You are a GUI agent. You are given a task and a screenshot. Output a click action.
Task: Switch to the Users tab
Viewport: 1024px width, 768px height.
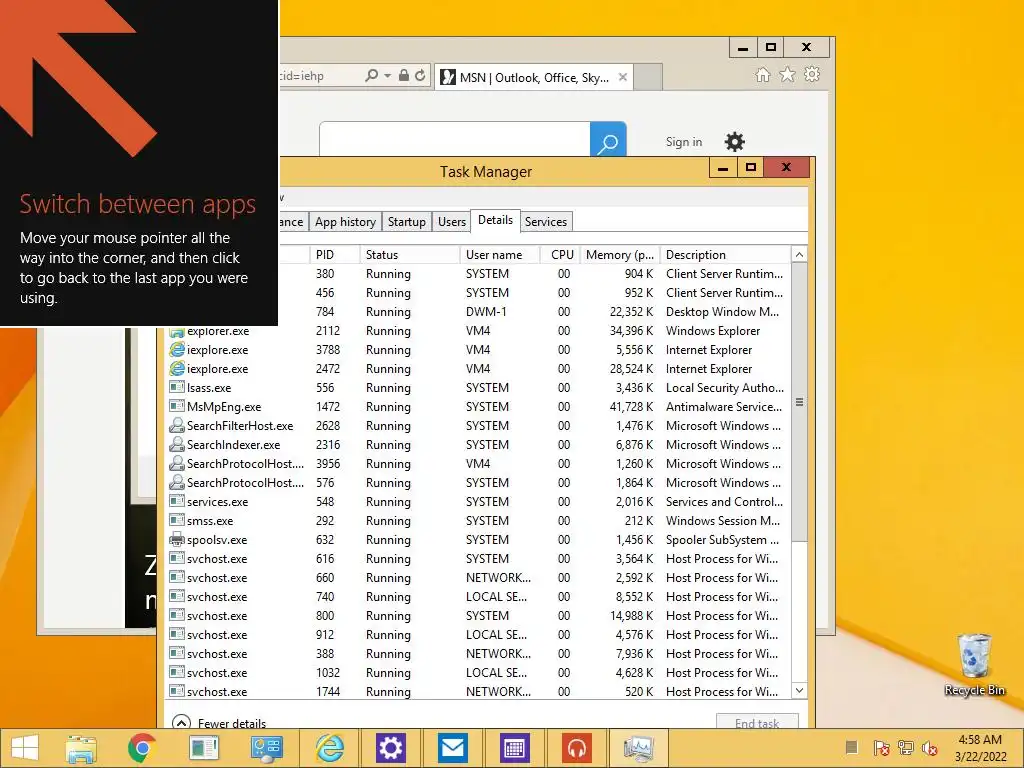(452, 222)
